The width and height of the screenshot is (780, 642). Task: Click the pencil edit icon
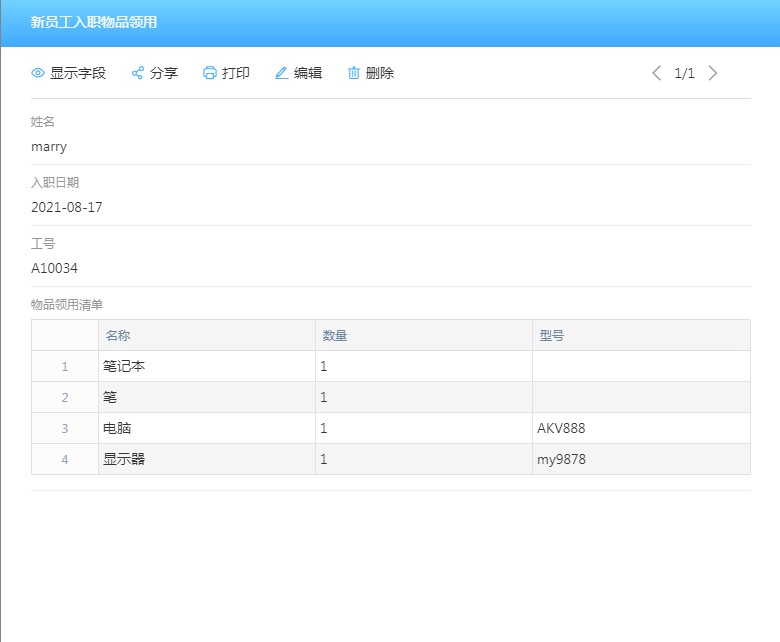pos(282,73)
